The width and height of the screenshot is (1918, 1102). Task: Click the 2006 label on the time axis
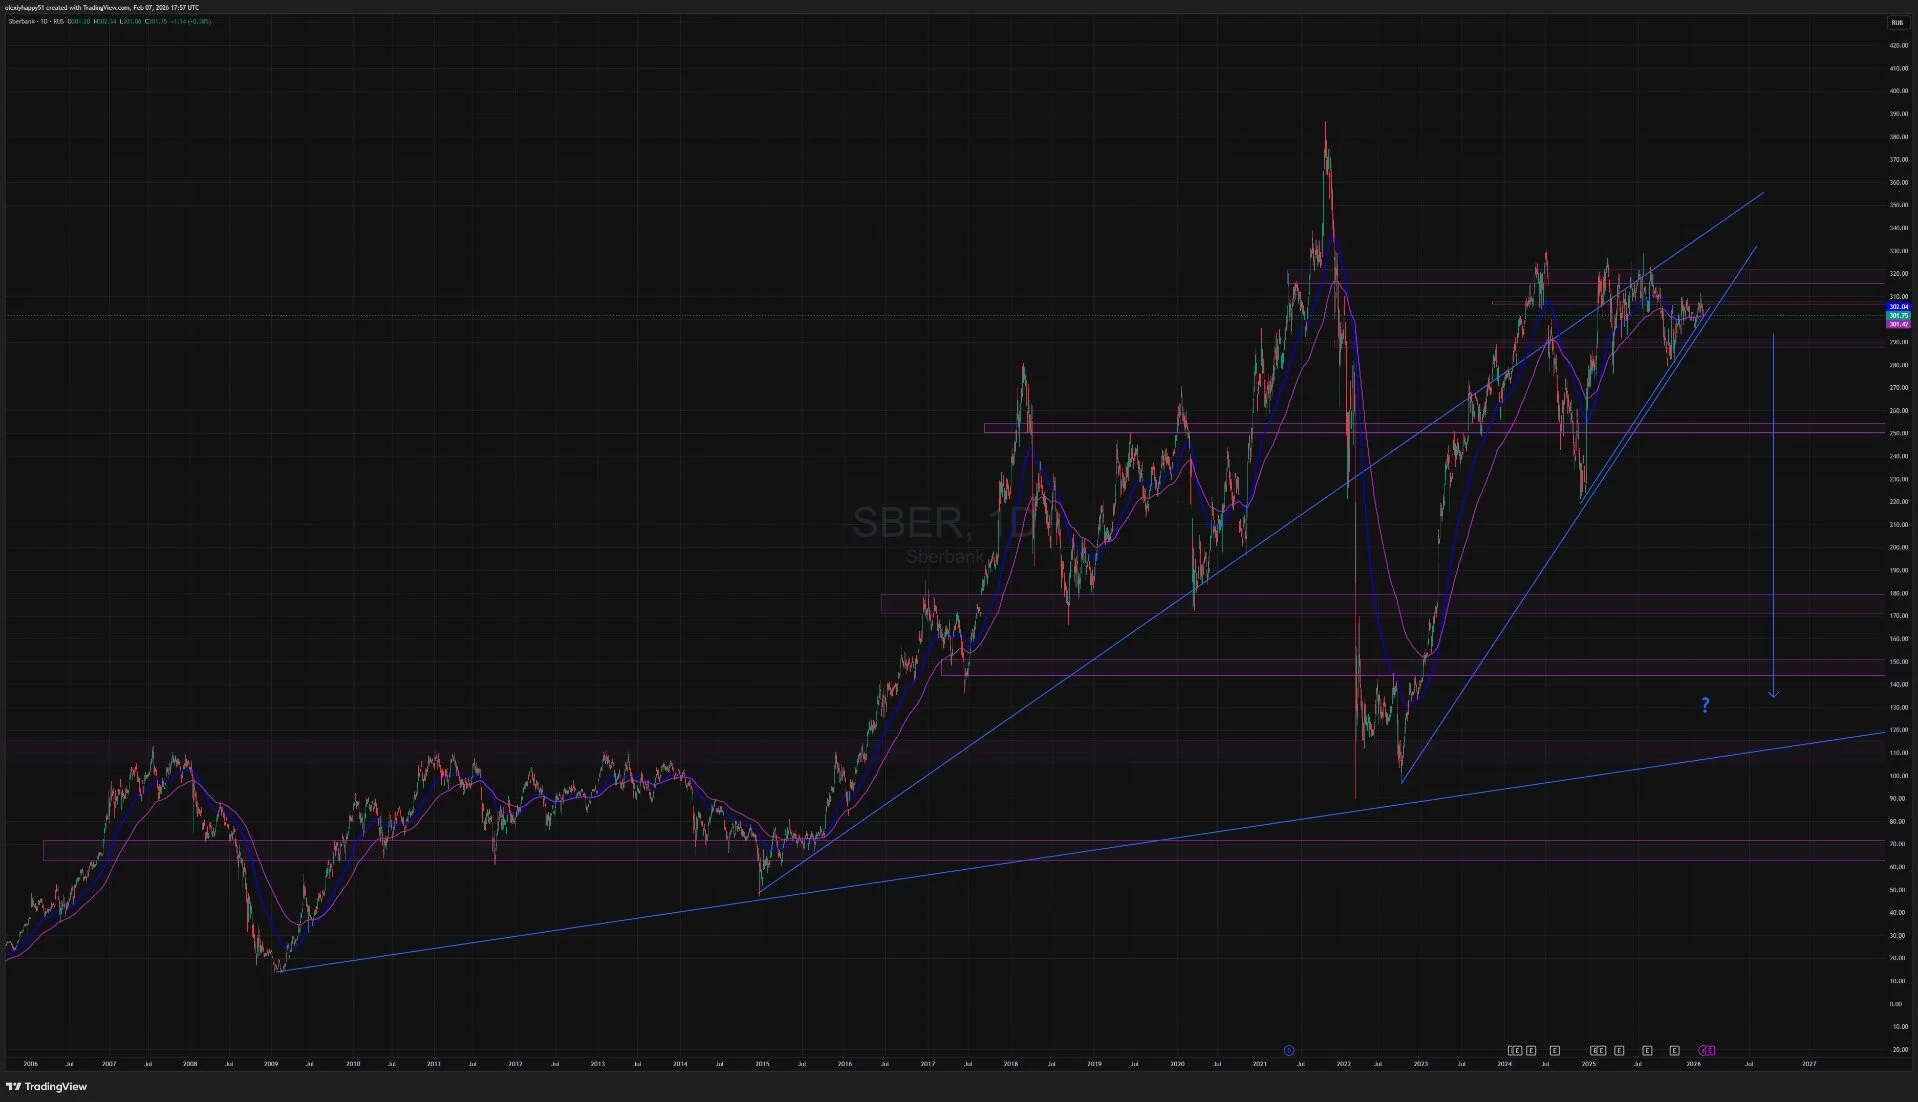tap(30, 1064)
